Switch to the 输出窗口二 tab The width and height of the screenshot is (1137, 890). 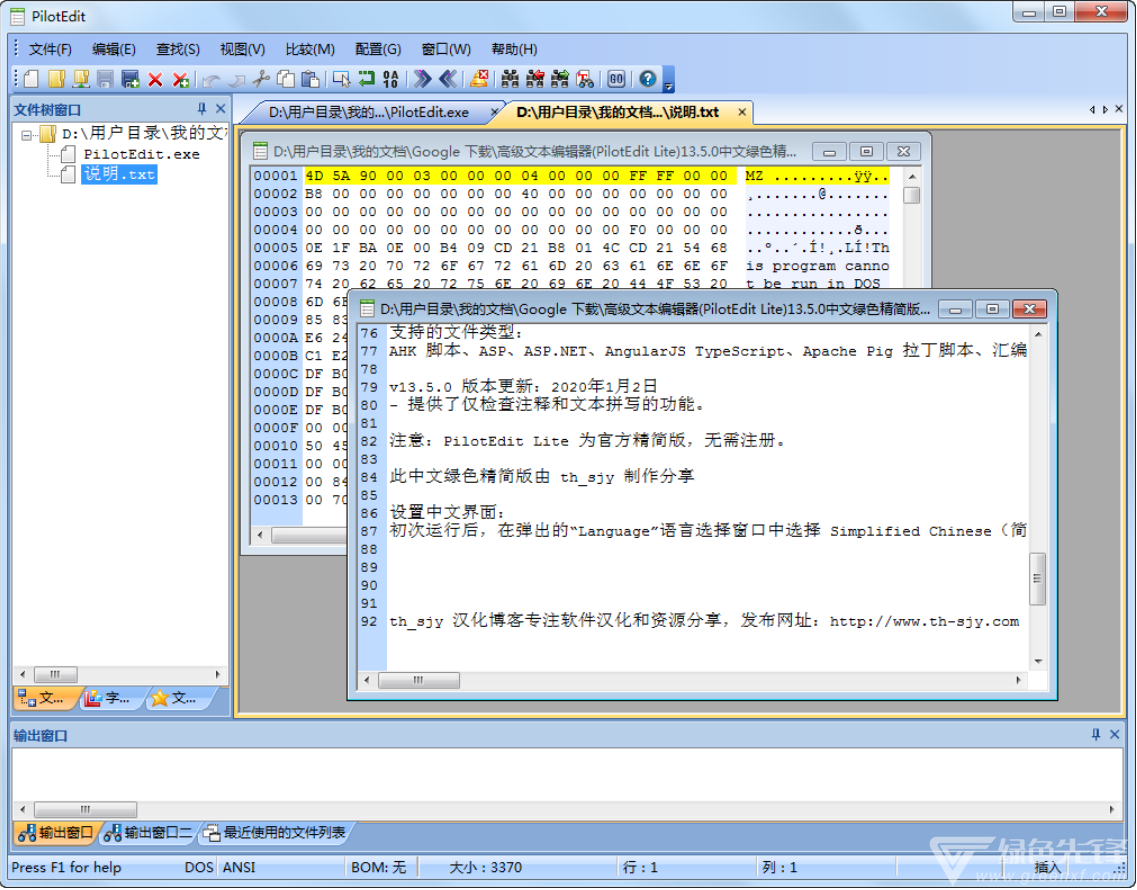(x=149, y=833)
